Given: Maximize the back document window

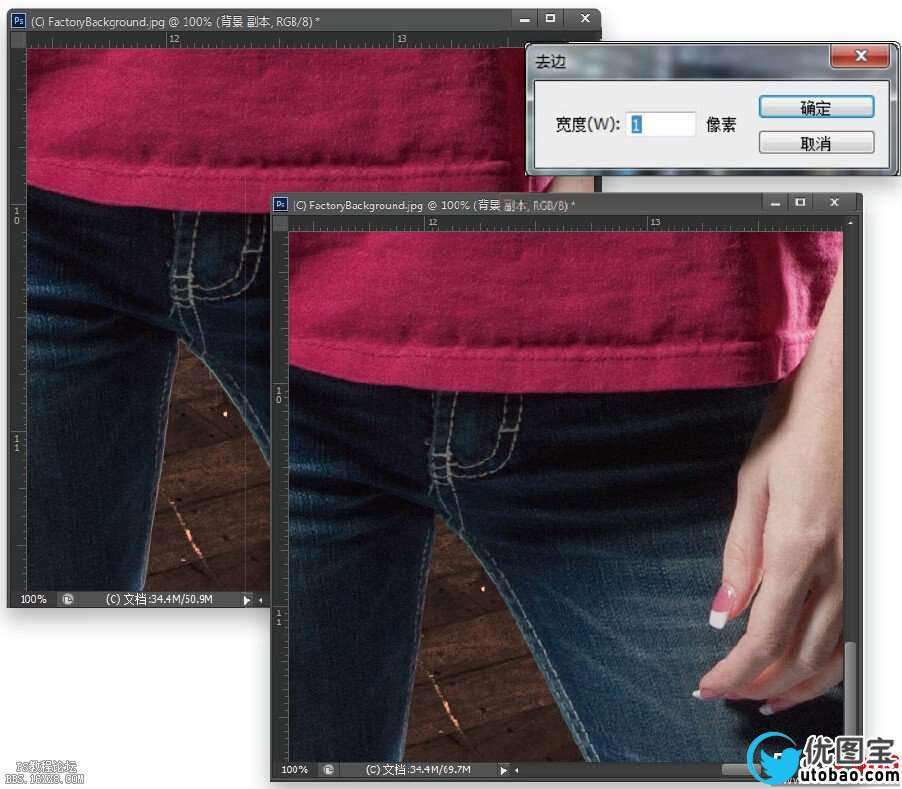Looking at the screenshot, I should (551, 19).
